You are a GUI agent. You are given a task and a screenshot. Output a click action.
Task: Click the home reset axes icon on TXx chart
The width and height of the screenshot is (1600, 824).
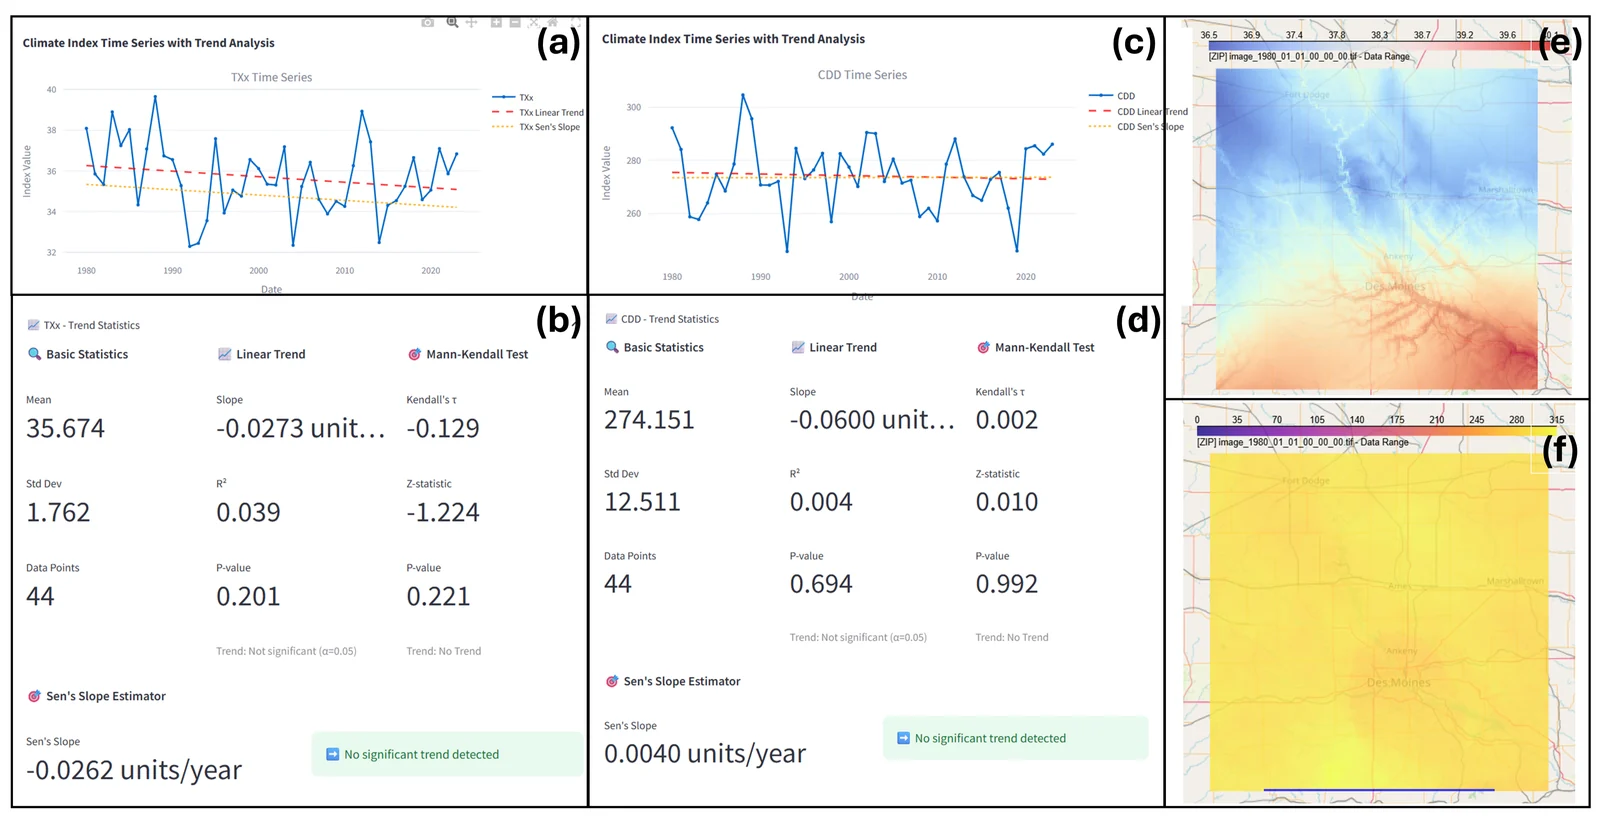pos(553,22)
